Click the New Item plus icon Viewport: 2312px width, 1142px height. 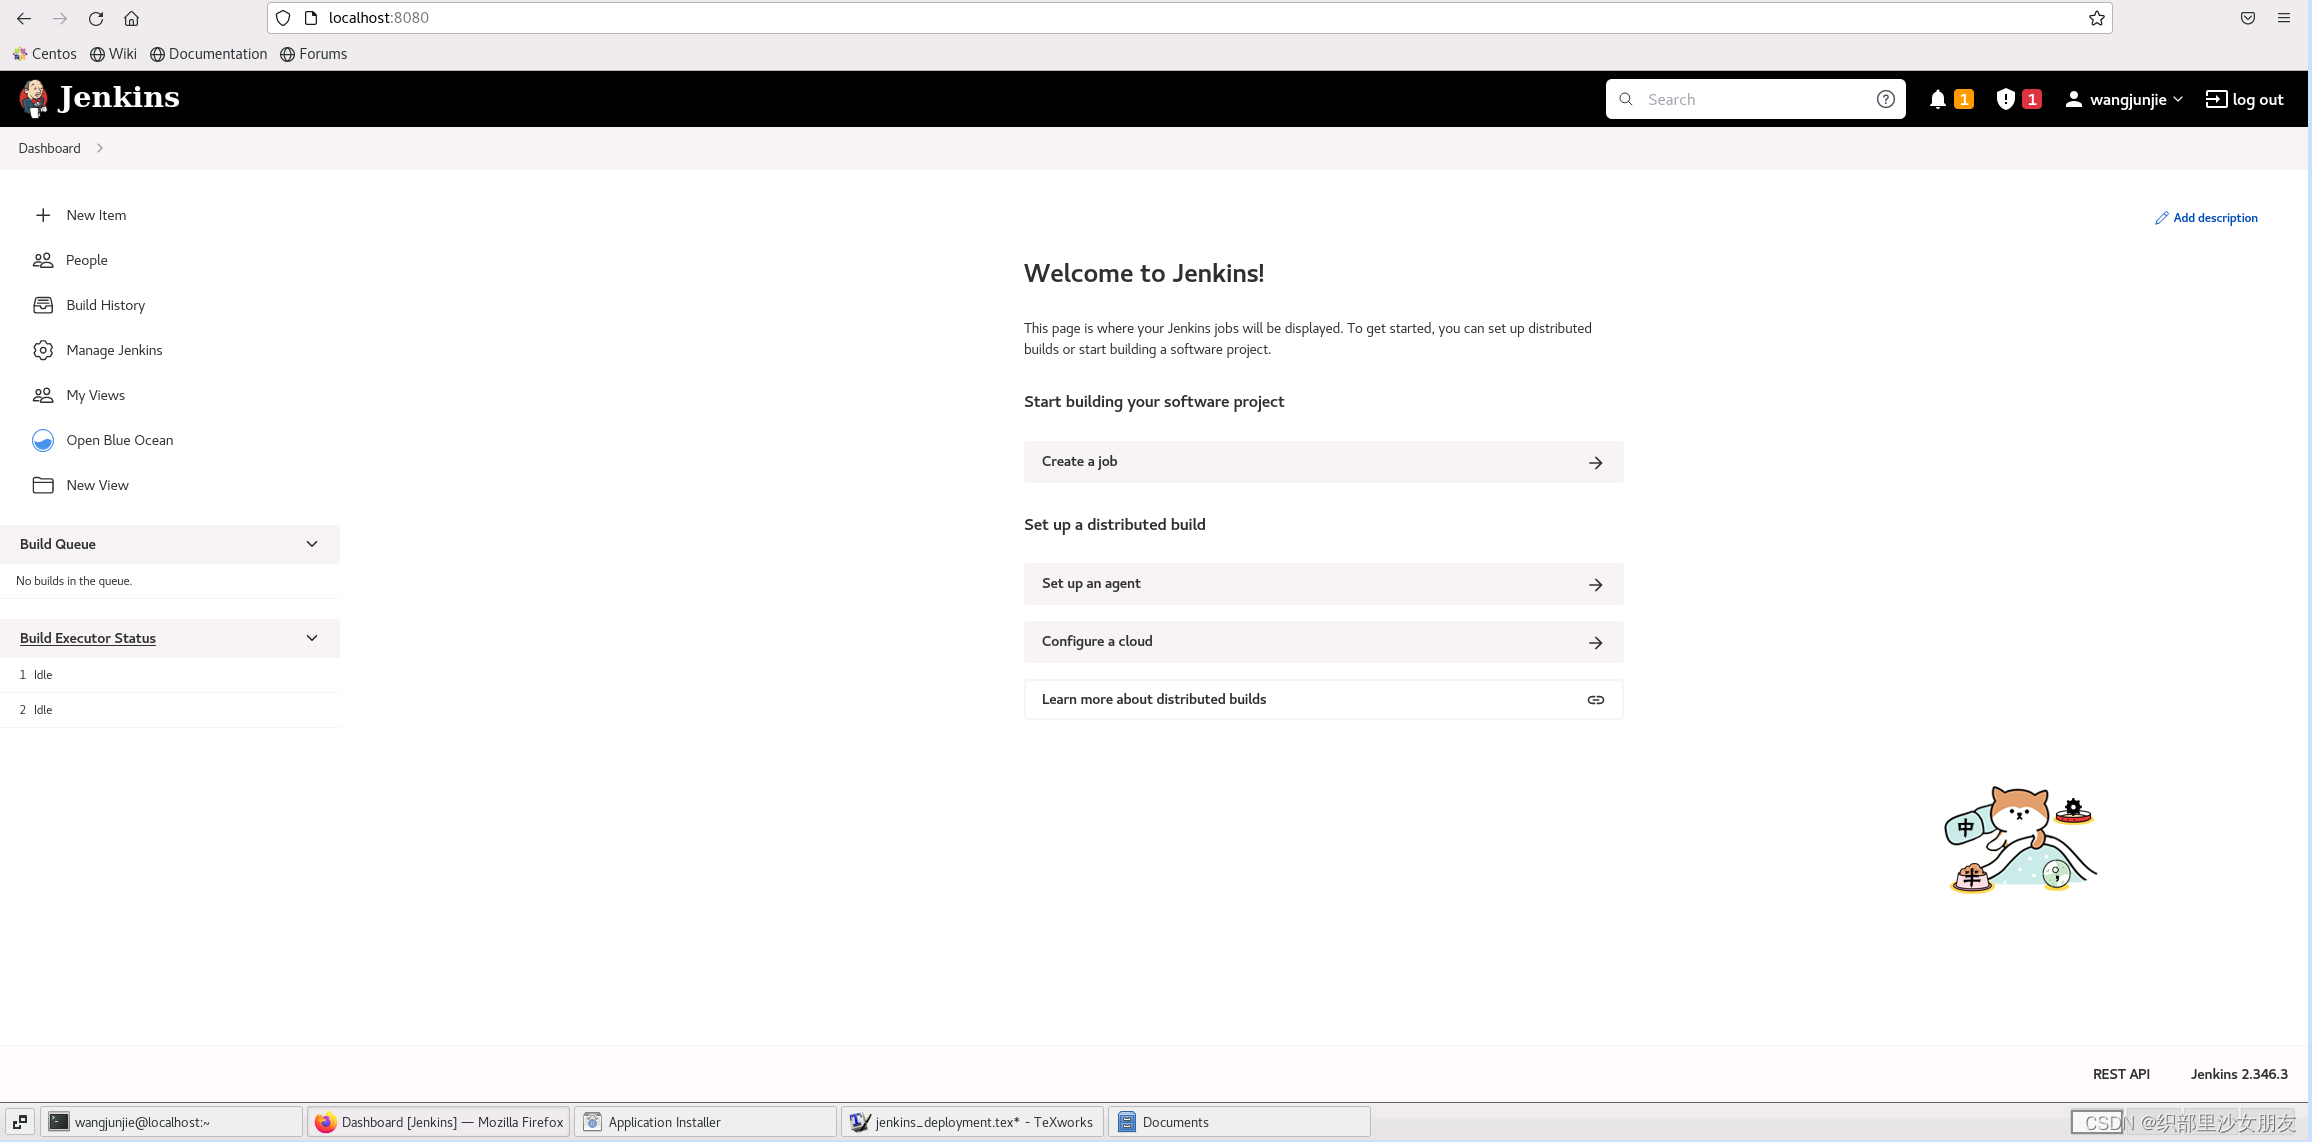coord(43,215)
